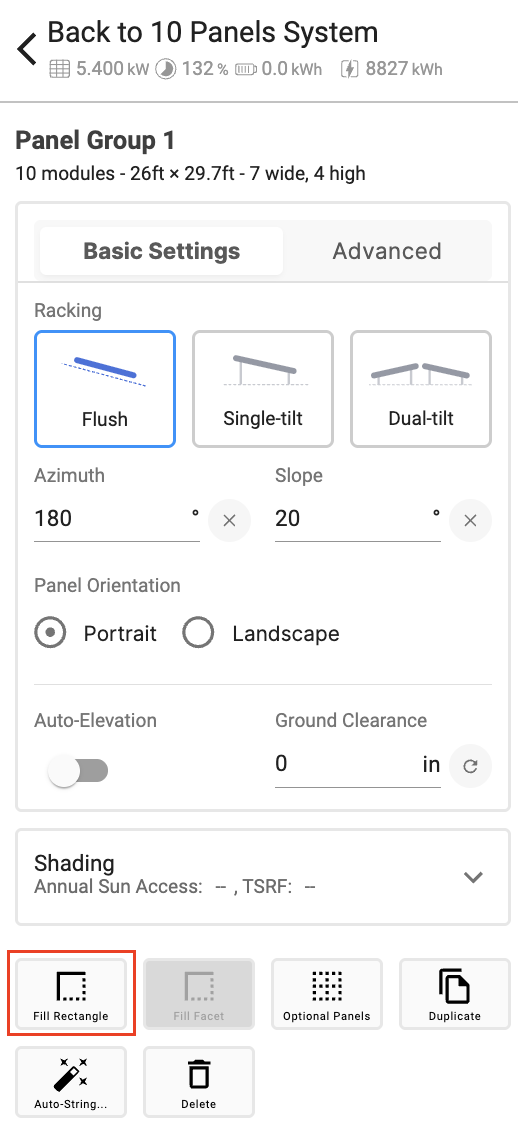518x1122 pixels.
Task: Select Portrait panel orientation
Action: pos(50,633)
